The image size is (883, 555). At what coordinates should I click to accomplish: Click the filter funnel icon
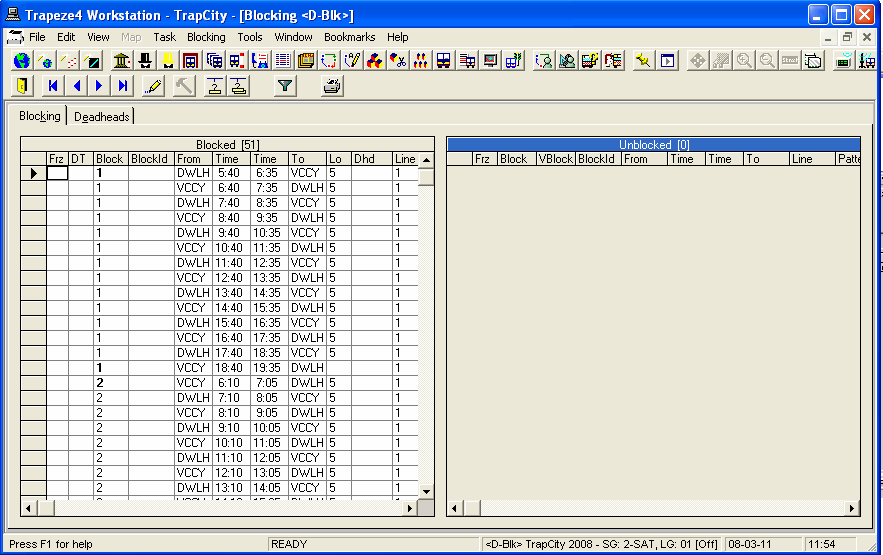coord(286,86)
